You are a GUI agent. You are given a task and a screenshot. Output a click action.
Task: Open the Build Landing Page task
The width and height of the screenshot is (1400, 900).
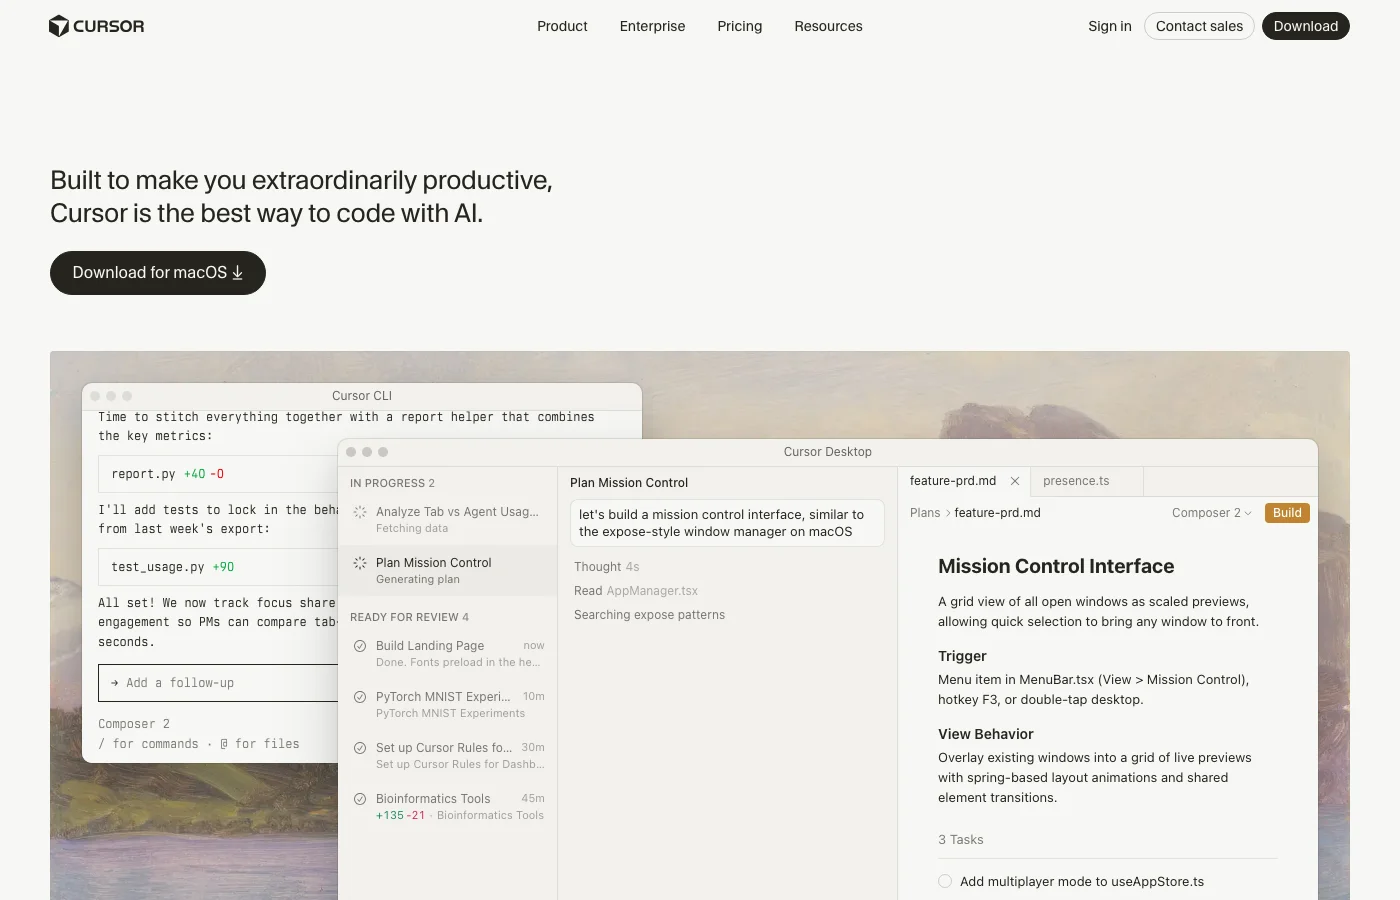448,653
